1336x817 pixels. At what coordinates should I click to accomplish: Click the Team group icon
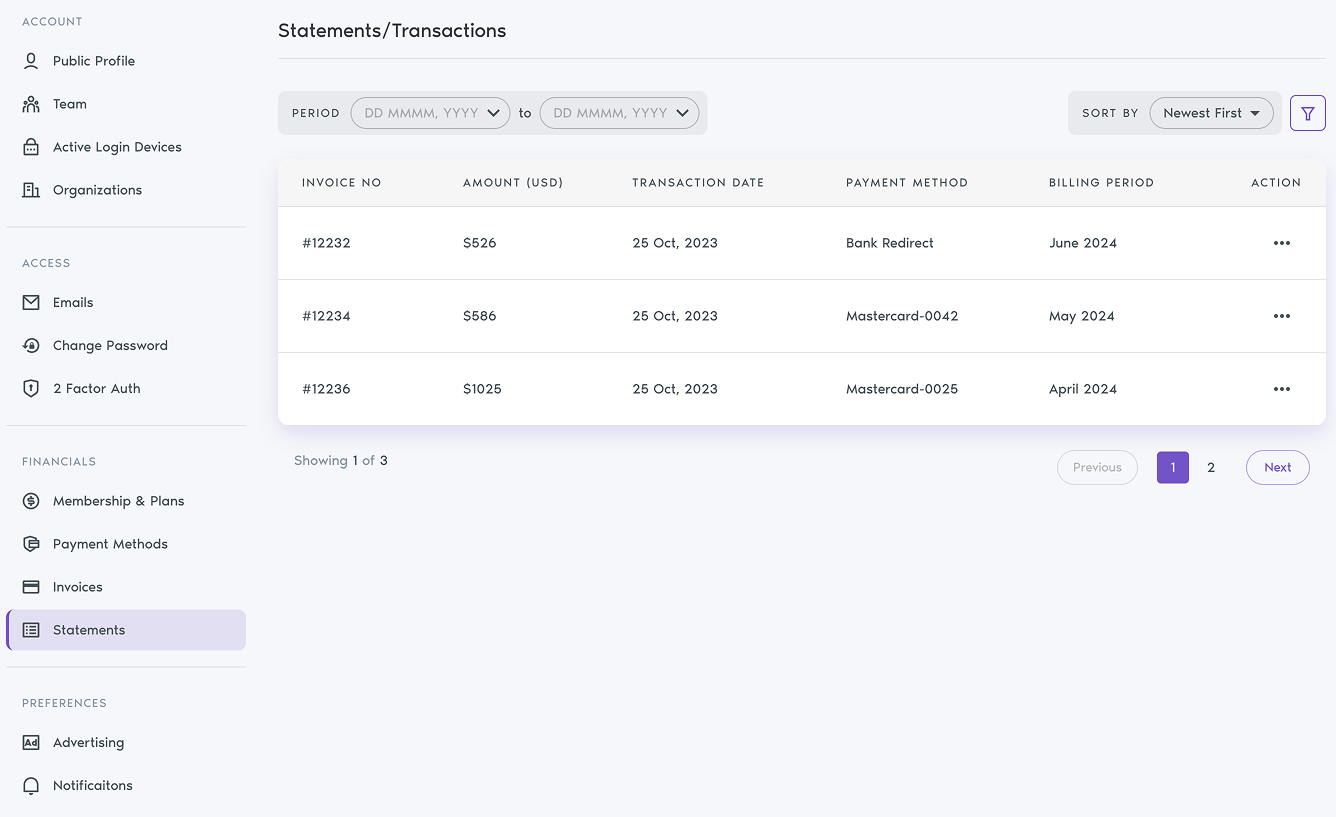coord(31,104)
